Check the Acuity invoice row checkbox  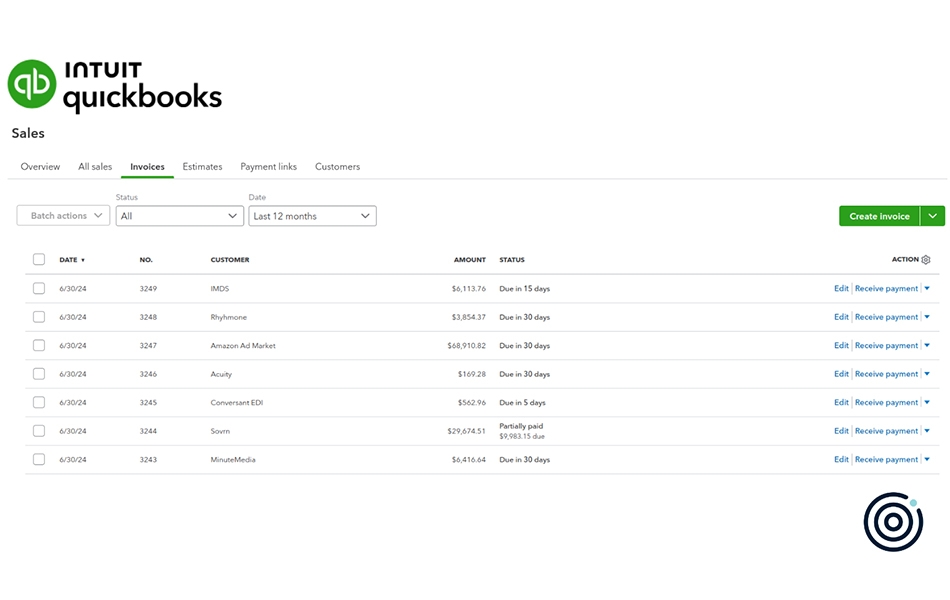pos(39,374)
